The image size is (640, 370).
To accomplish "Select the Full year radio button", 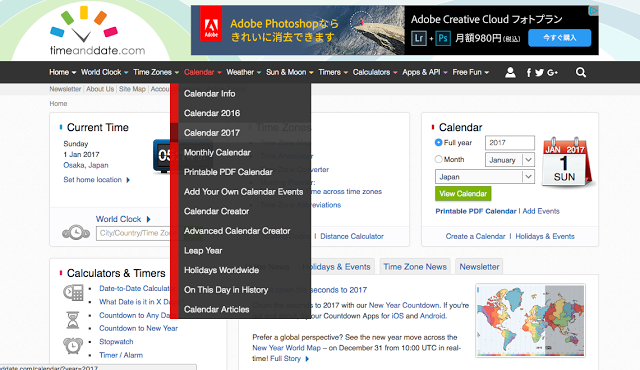I will [x=438, y=142].
